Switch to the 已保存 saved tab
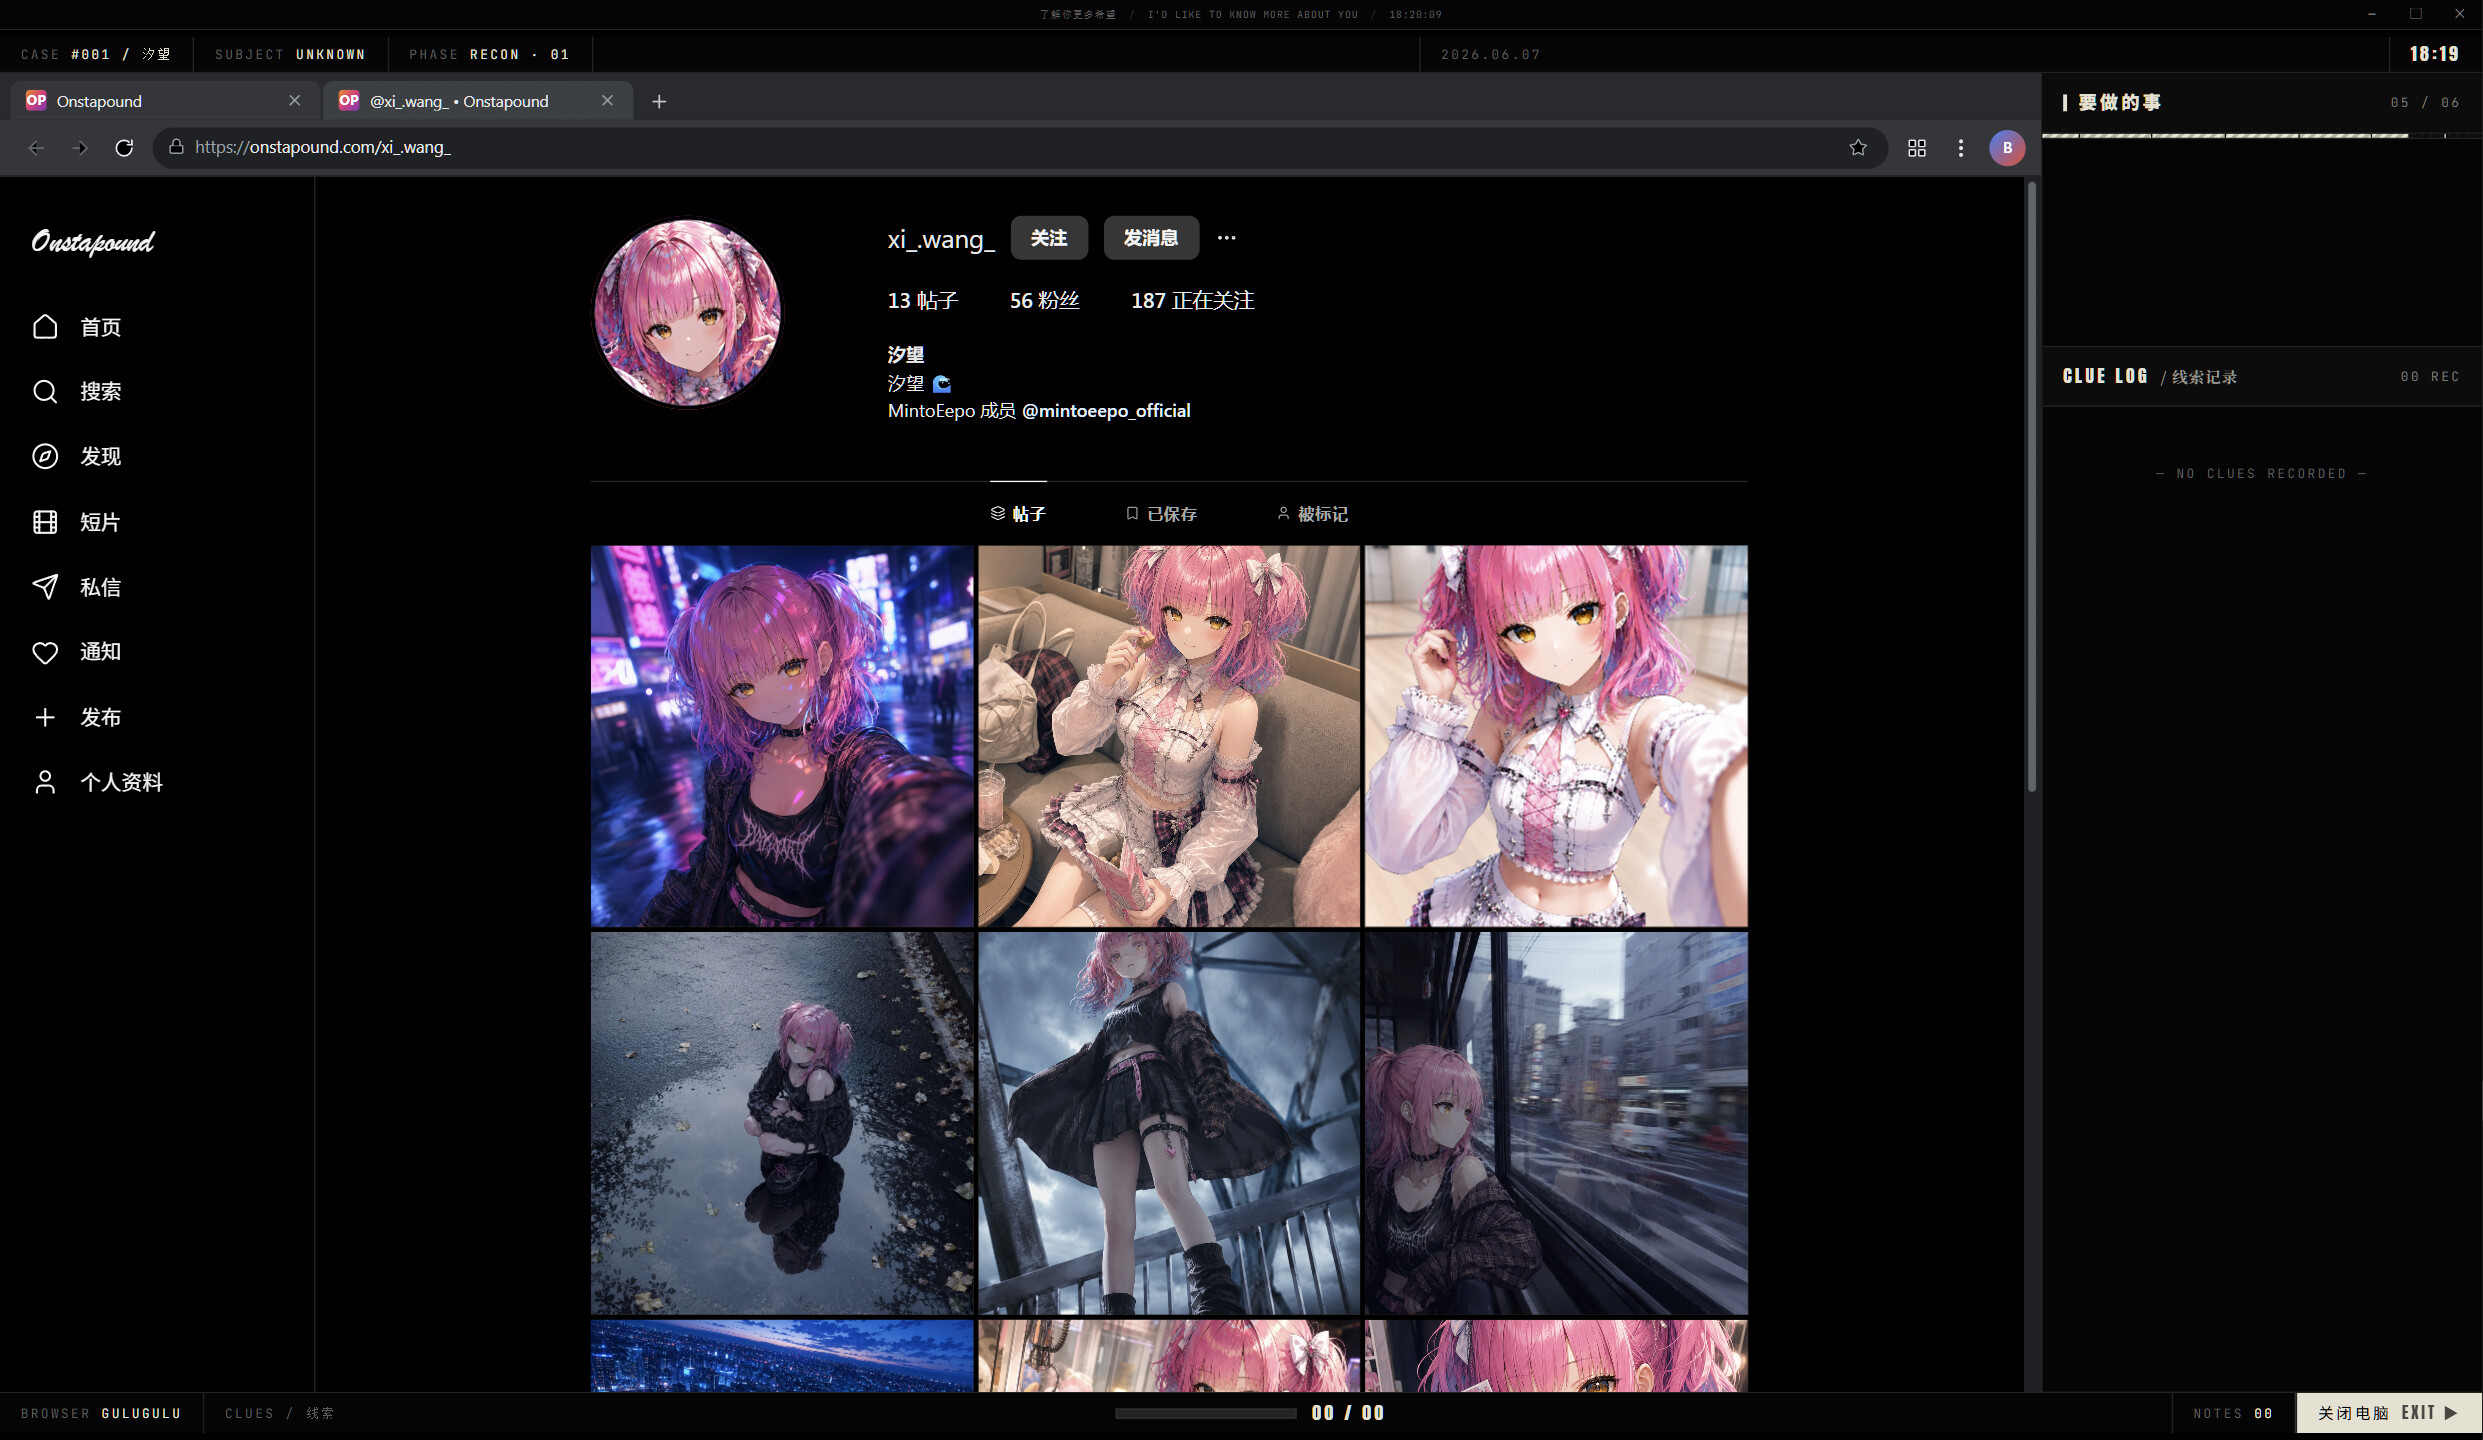 (x=1161, y=514)
